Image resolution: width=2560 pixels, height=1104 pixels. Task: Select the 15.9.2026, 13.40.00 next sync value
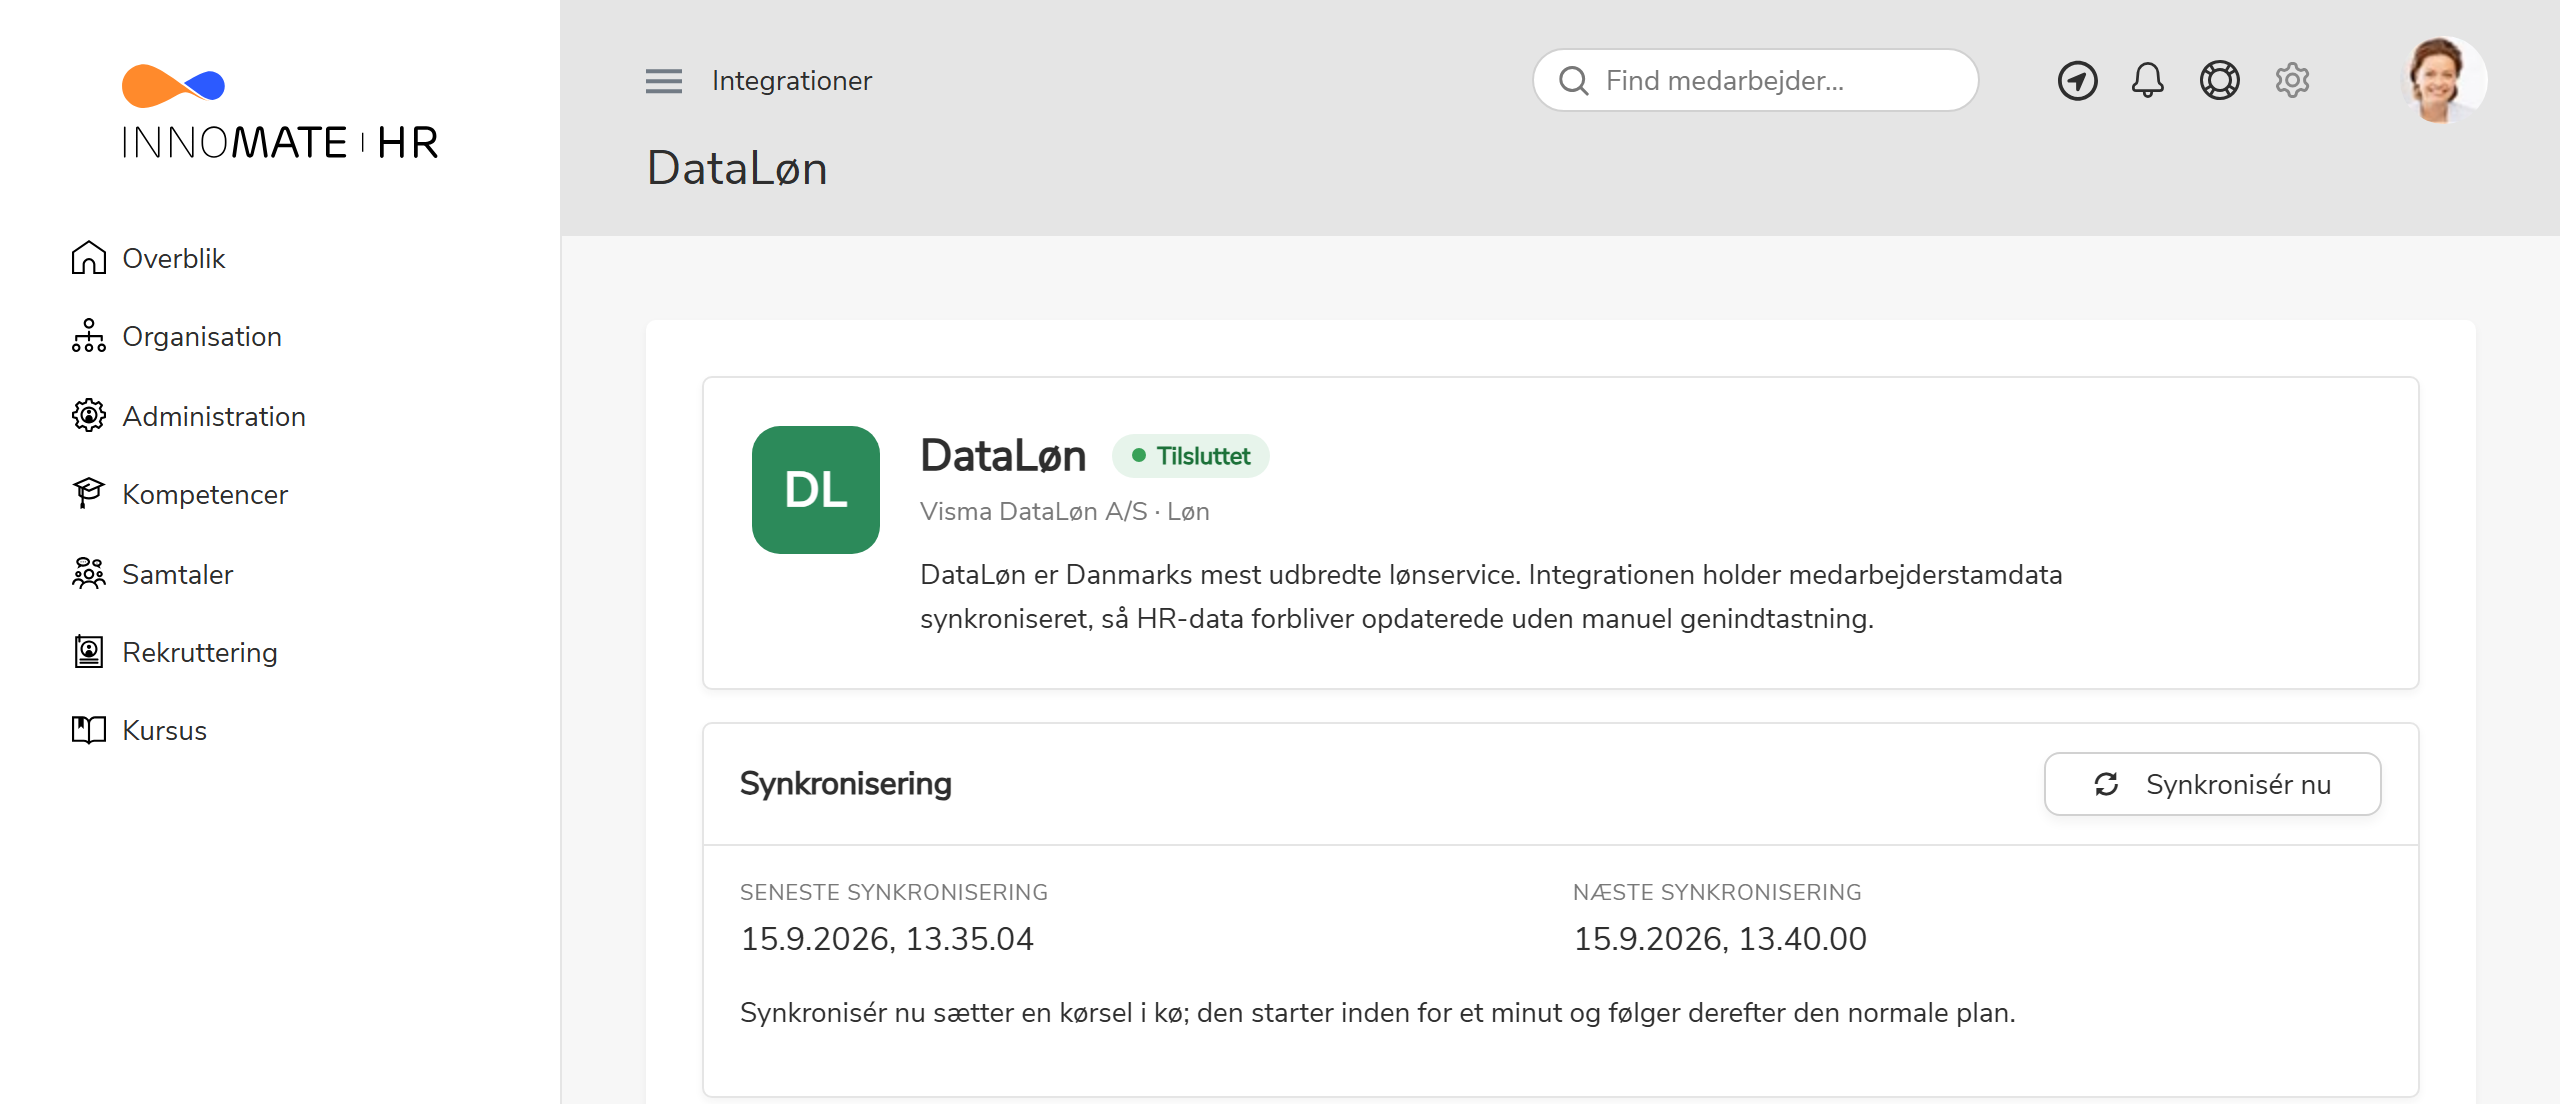1720,939
